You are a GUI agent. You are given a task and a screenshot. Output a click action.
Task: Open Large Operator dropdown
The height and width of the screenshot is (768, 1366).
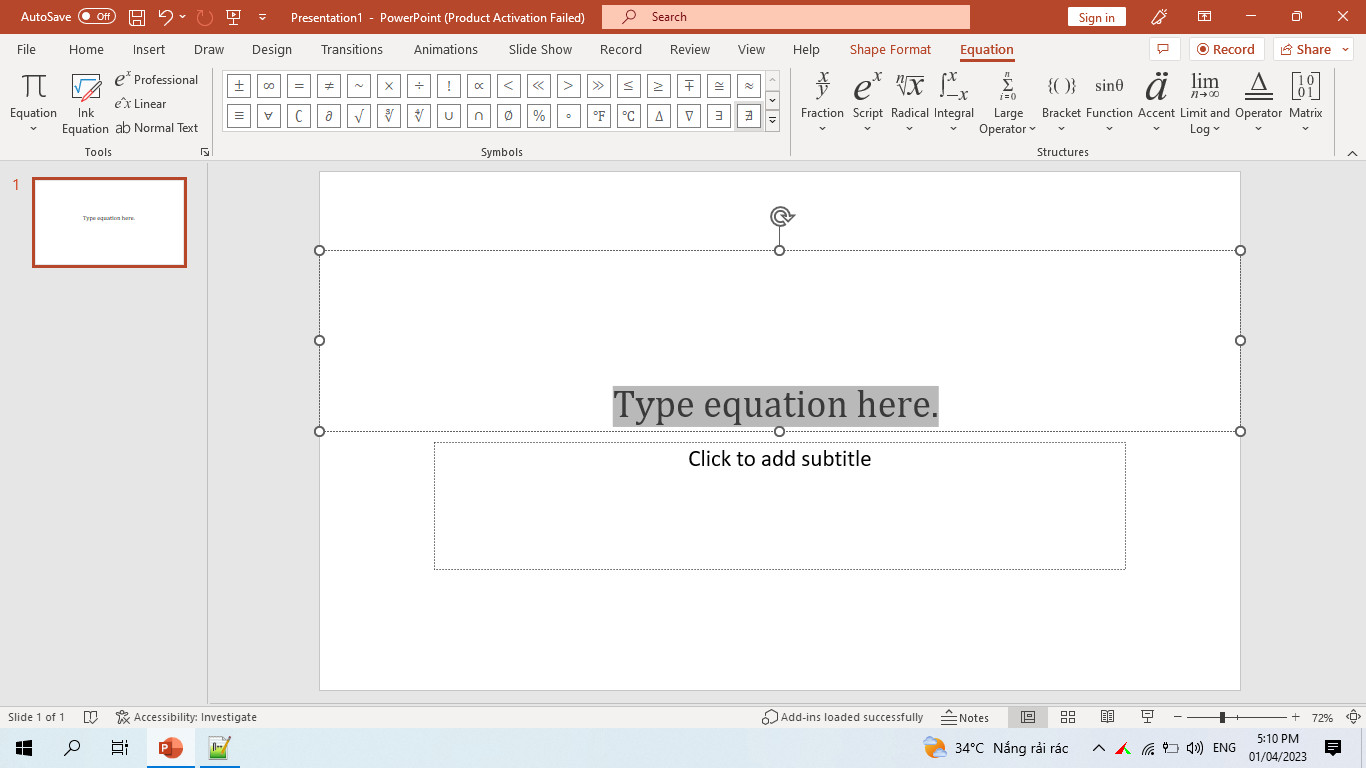tap(1008, 104)
